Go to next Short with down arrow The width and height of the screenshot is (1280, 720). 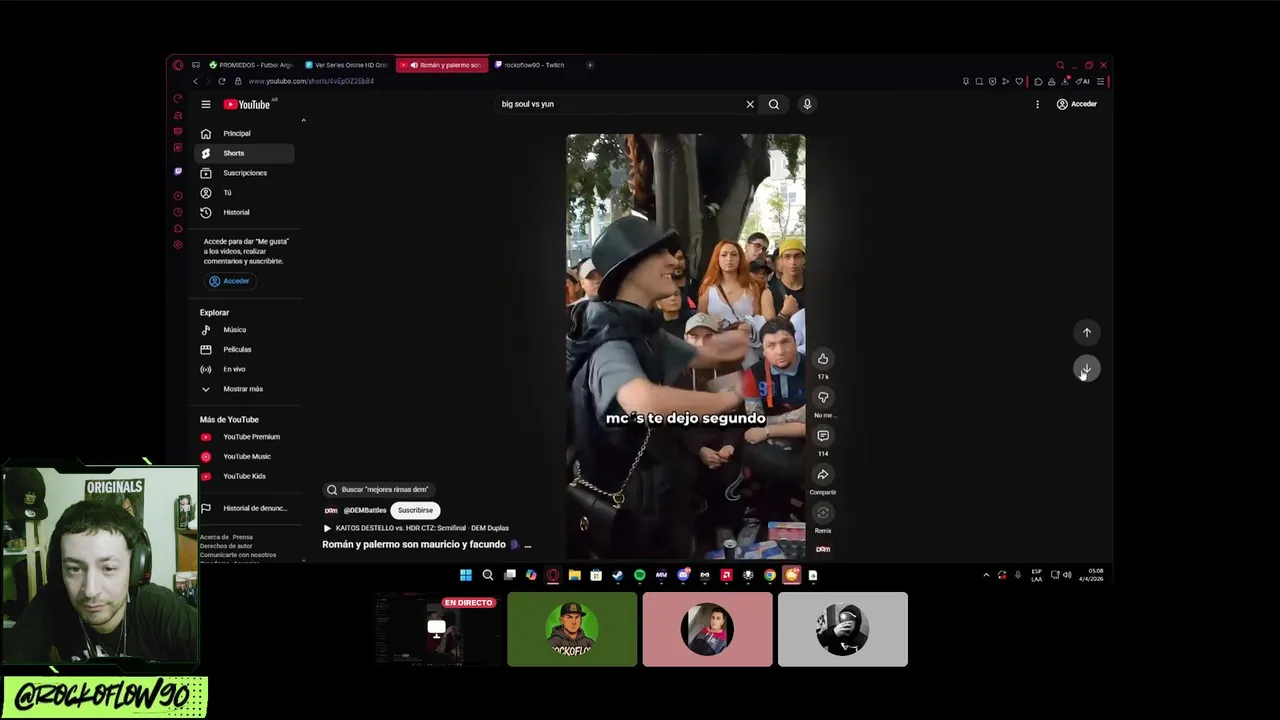coord(1087,370)
